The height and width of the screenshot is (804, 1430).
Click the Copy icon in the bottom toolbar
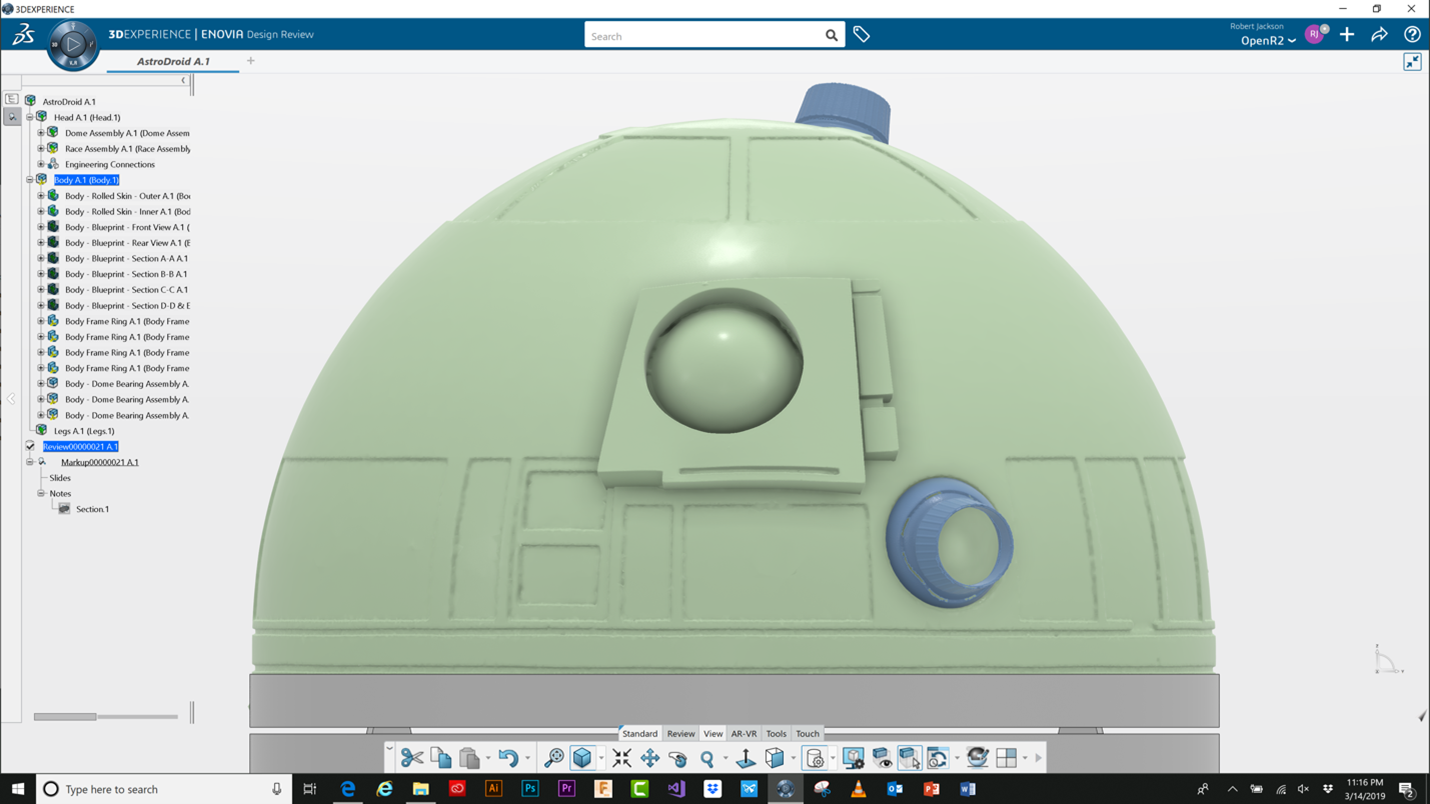(x=440, y=757)
